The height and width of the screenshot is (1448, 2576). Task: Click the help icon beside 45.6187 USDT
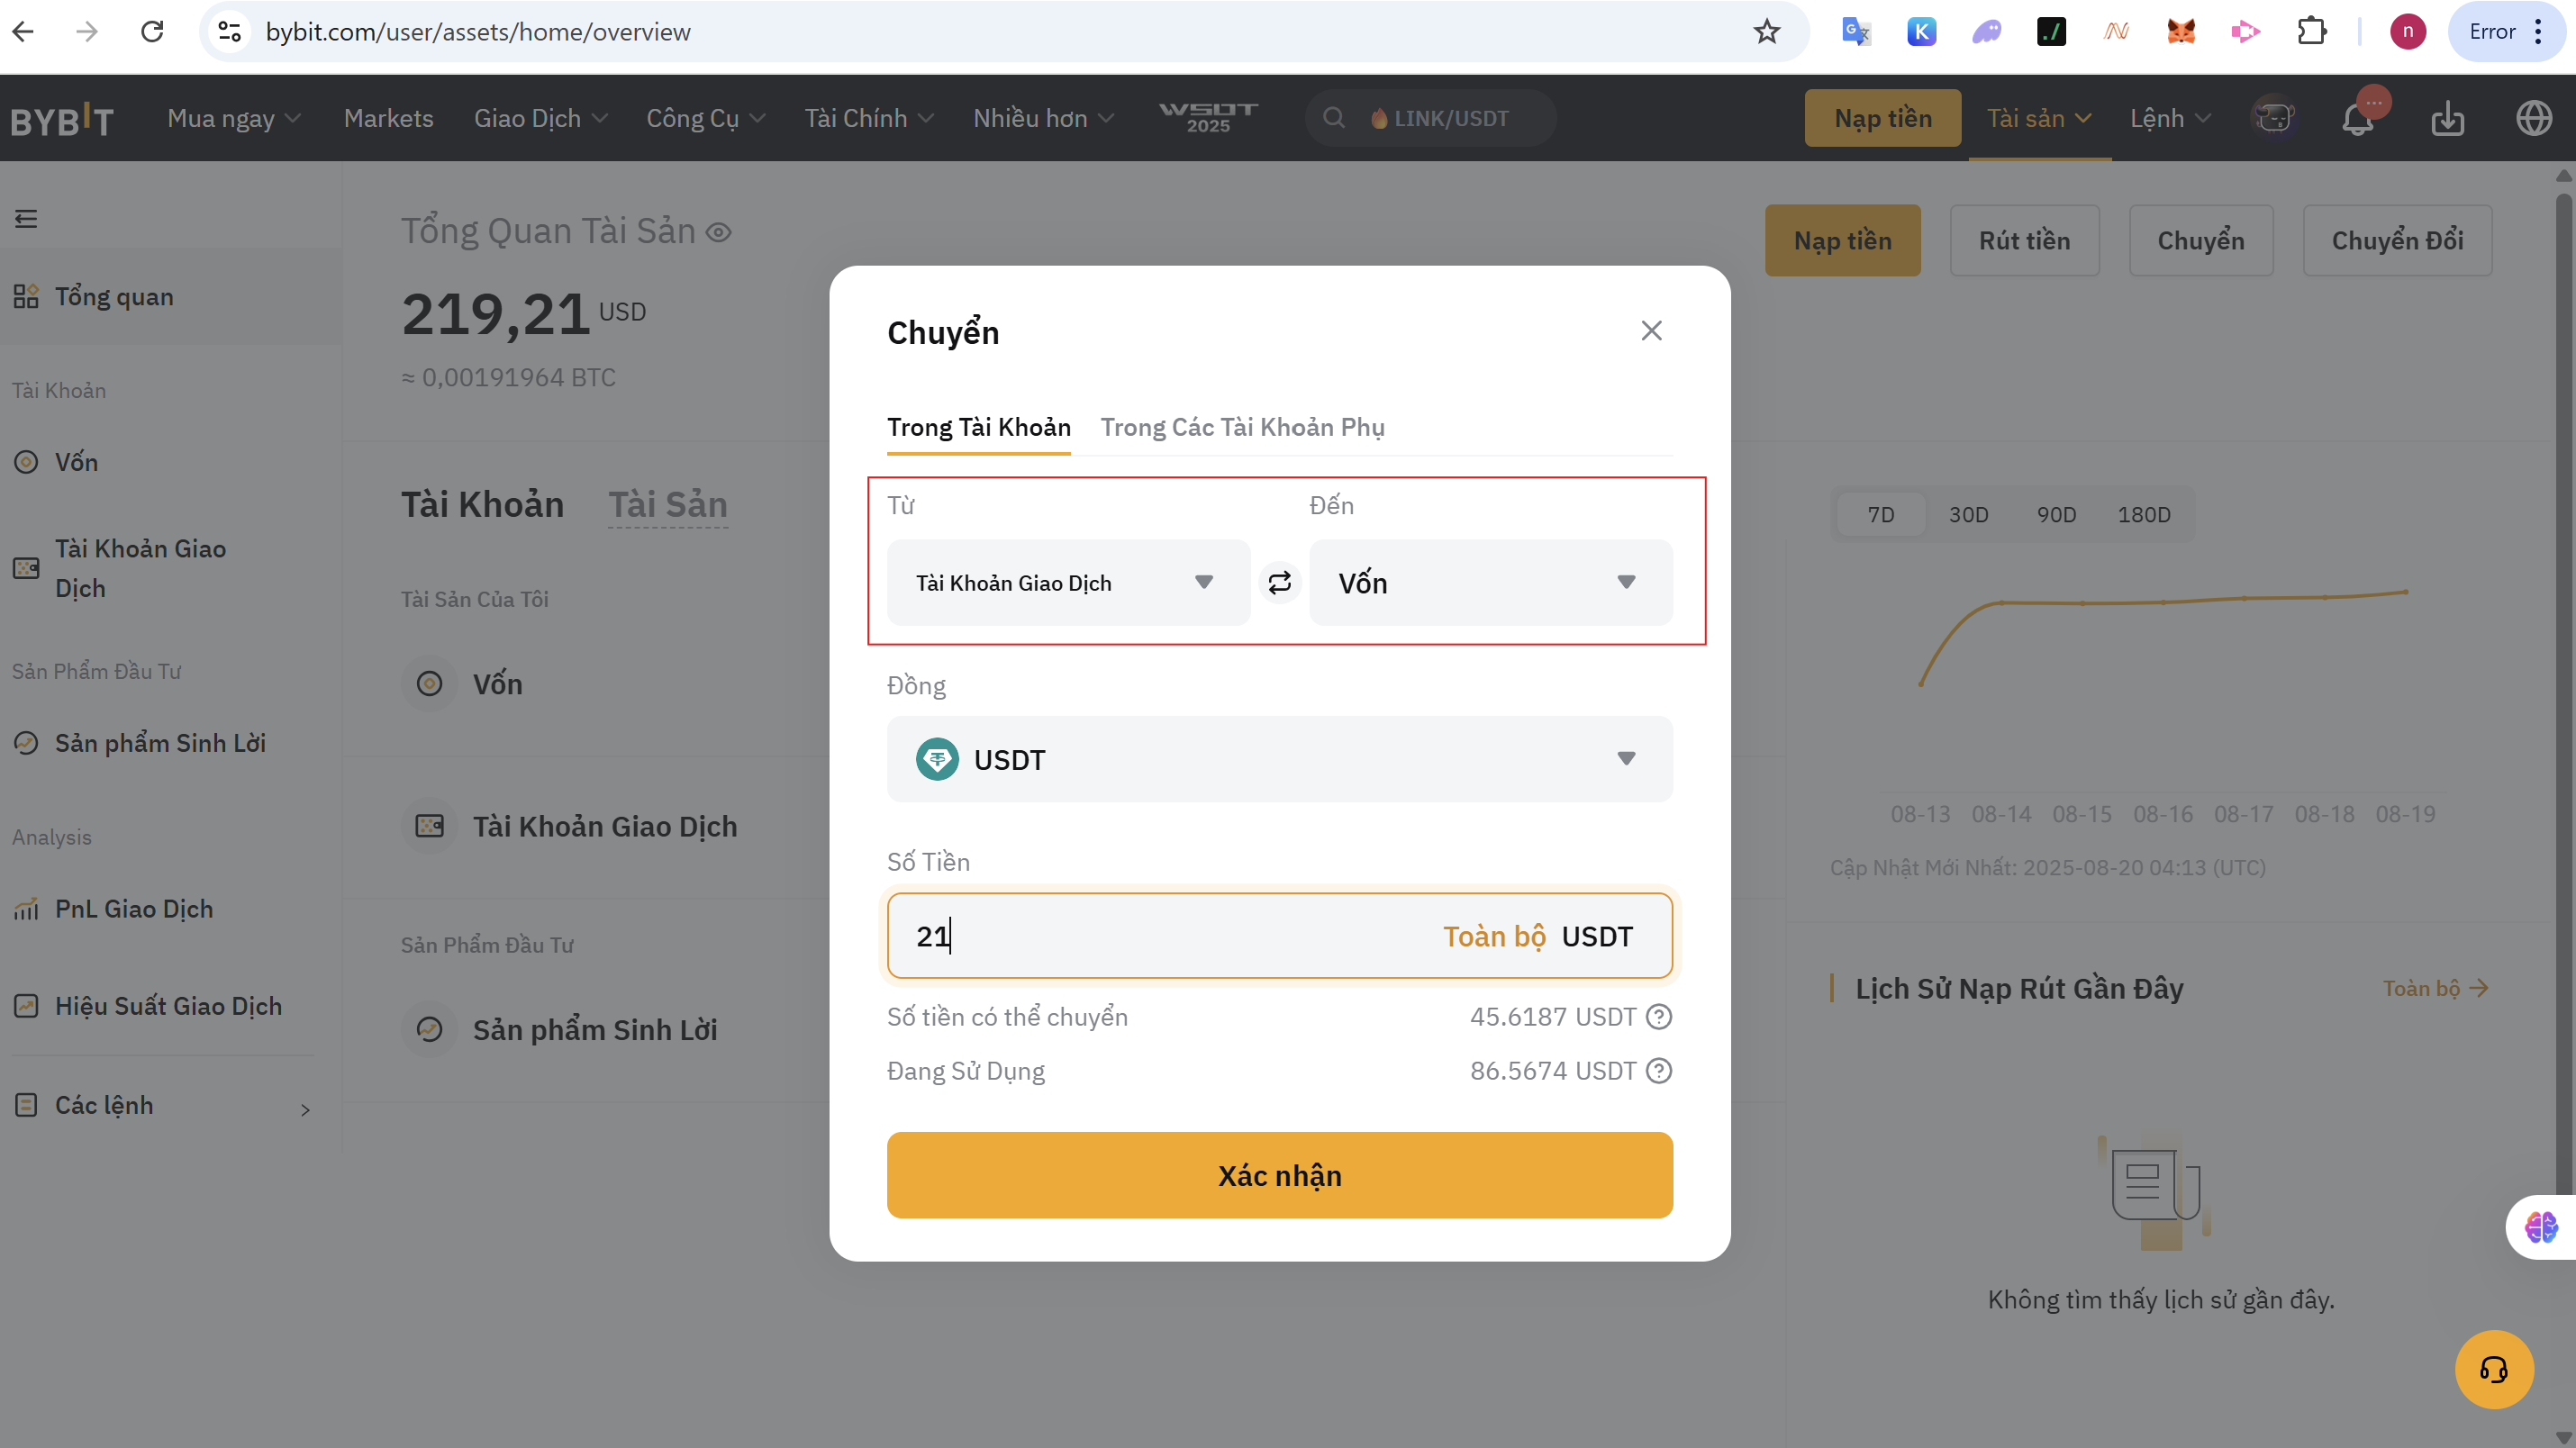pyautogui.click(x=1659, y=1017)
